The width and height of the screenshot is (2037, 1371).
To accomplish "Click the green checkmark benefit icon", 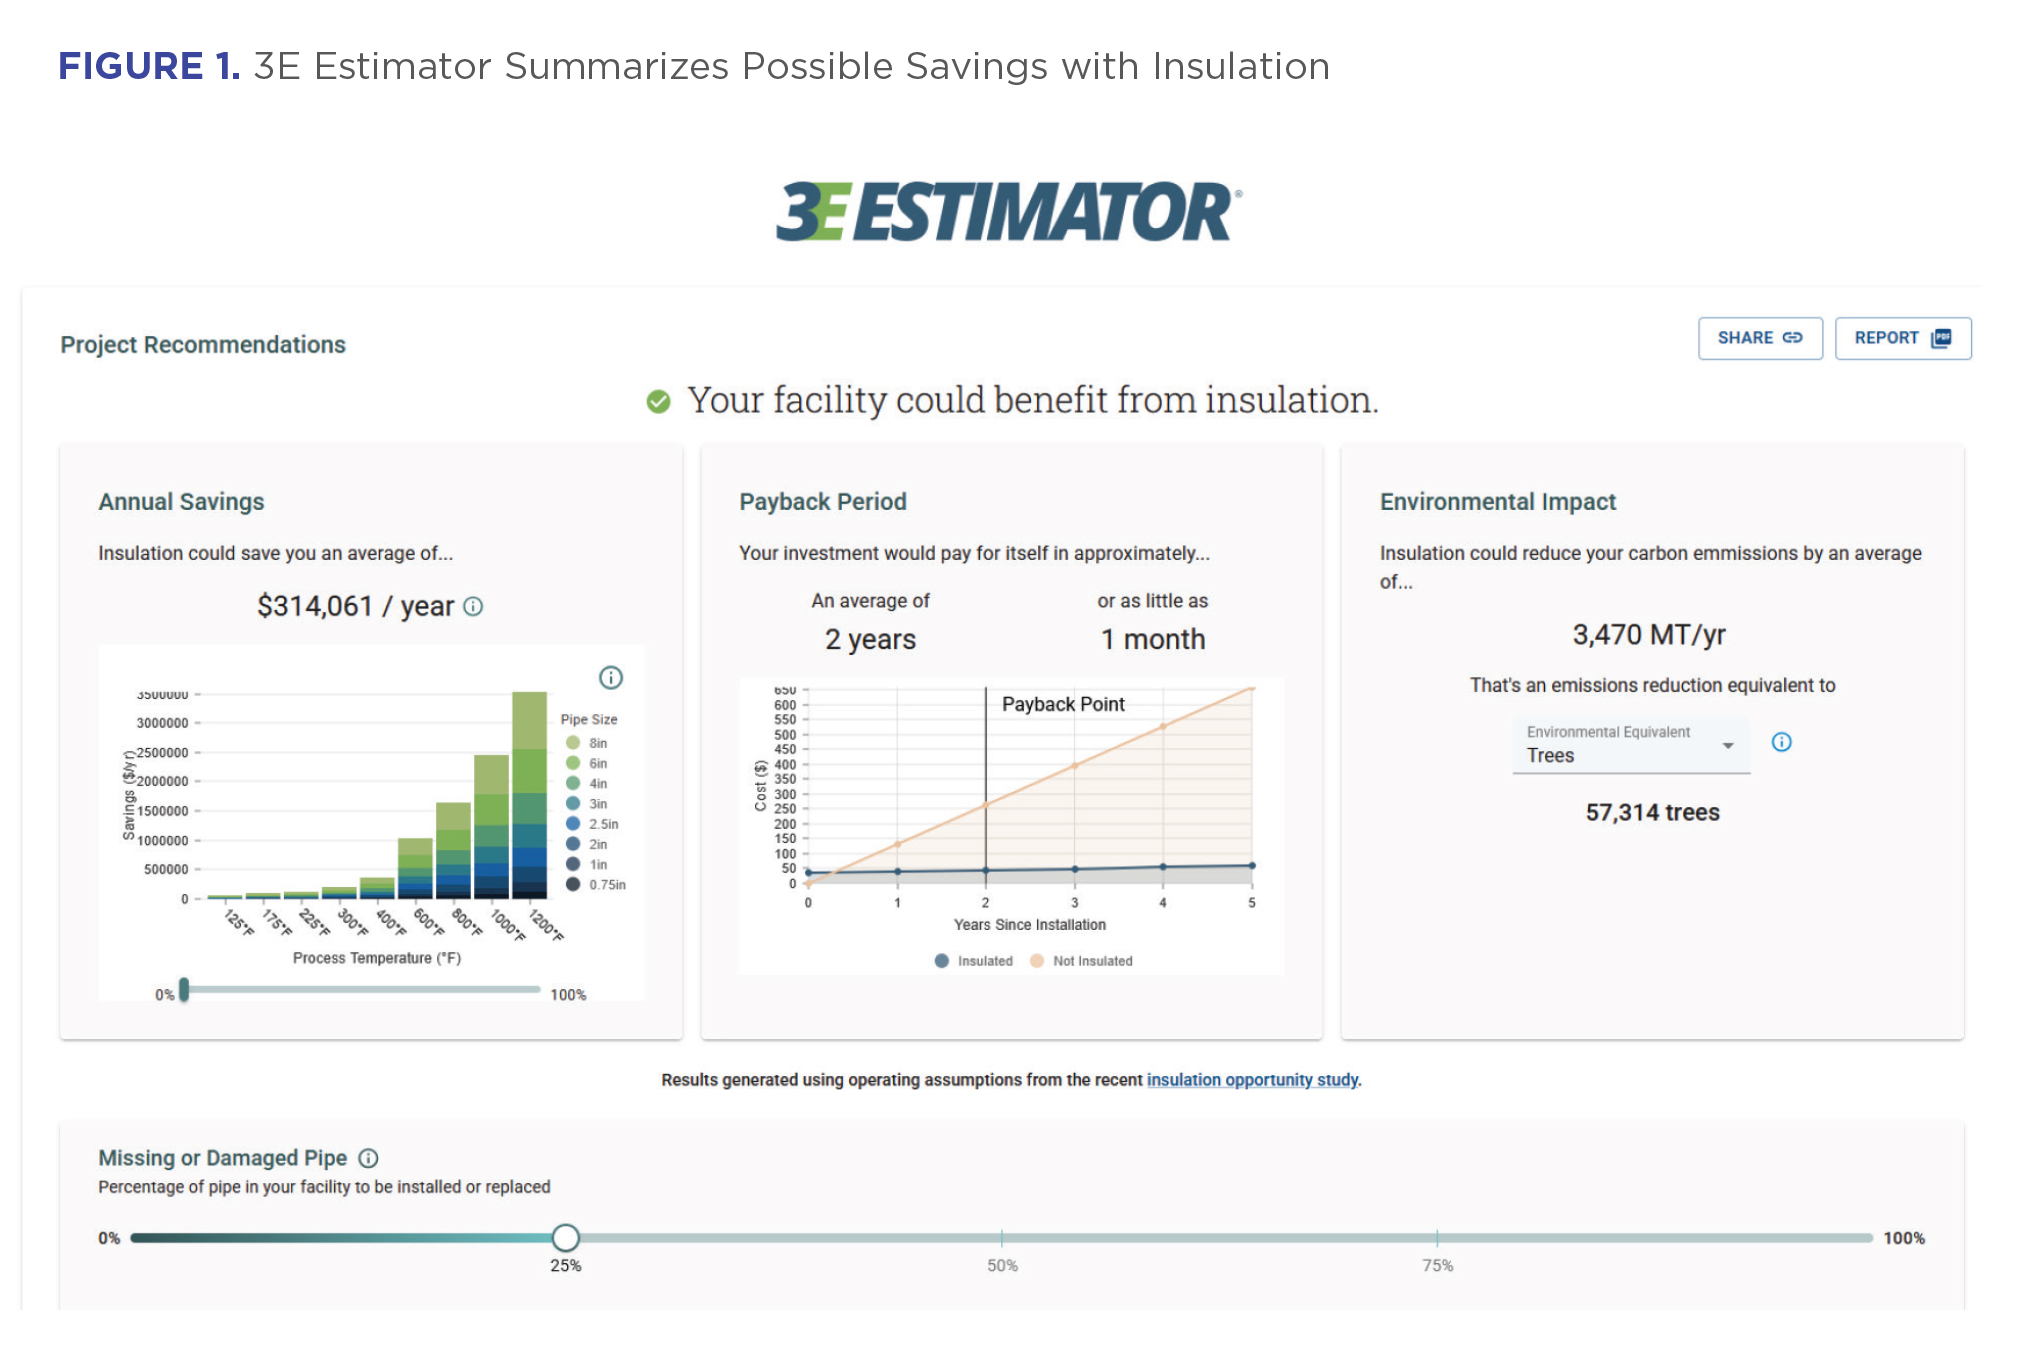I will 658,401.
